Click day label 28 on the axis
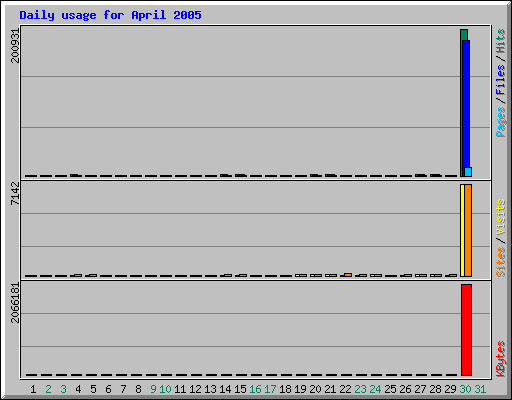 pos(435,389)
